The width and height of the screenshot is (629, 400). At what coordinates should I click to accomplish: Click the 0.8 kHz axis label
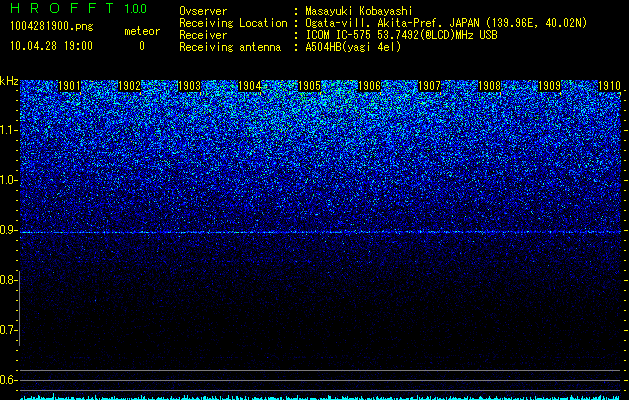coord(8,280)
